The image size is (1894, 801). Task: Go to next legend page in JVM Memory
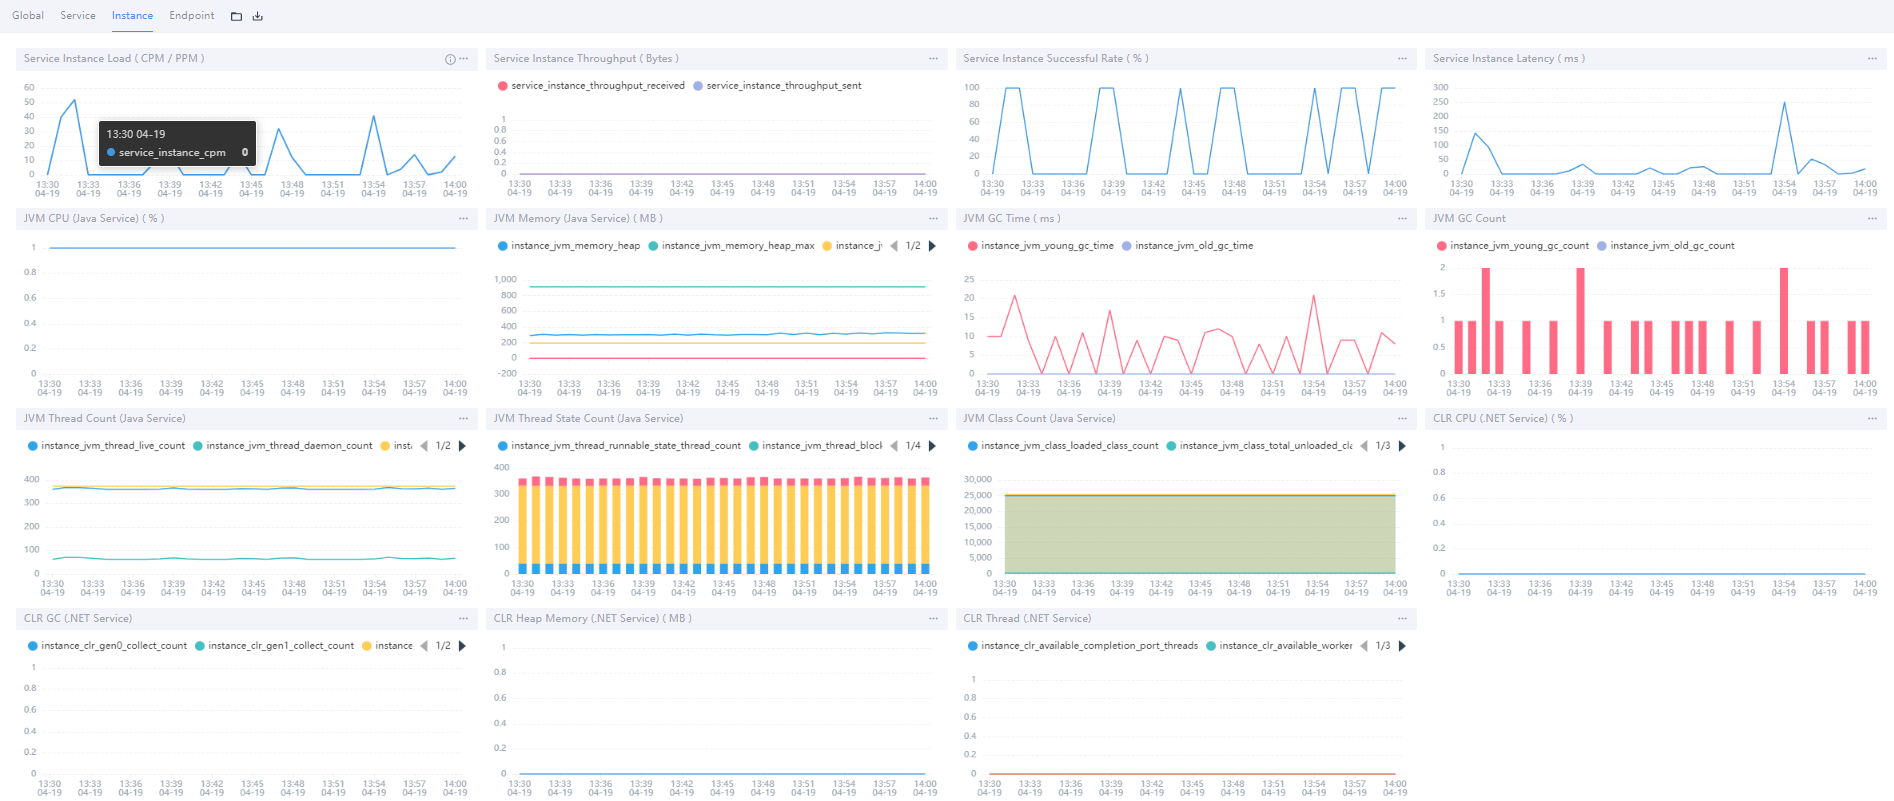tap(932, 246)
